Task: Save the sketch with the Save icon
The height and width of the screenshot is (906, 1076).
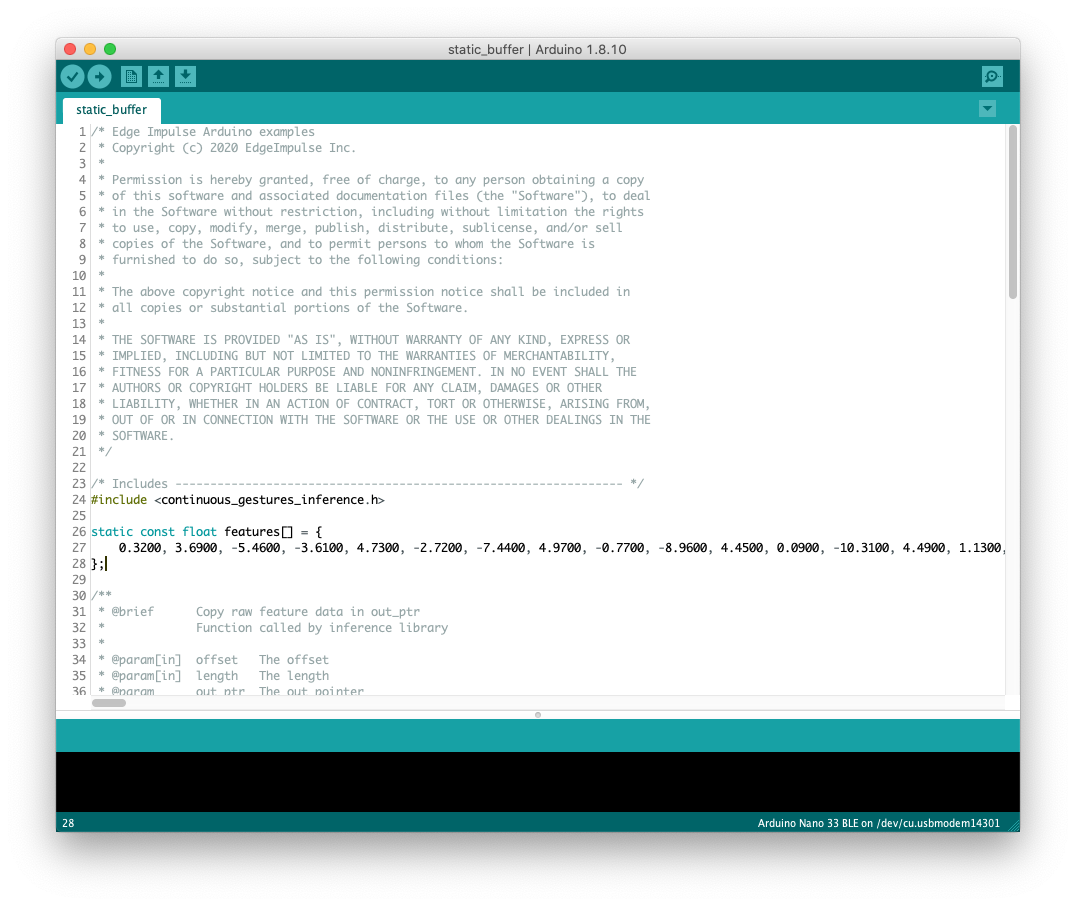Action: point(185,76)
